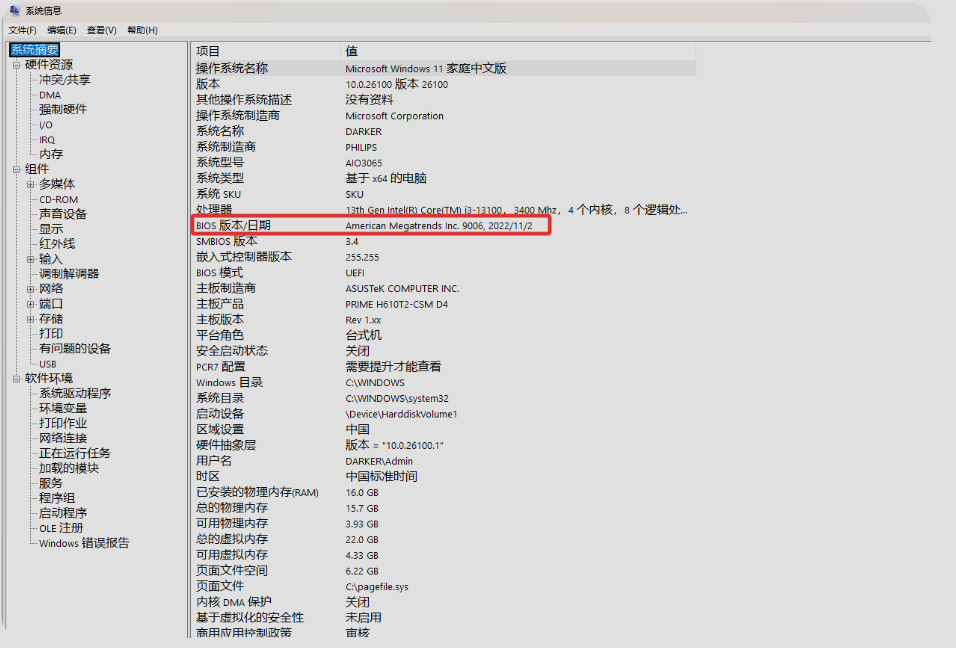Collapse the 组件 tree node
The height and width of the screenshot is (648, 956).
pyautogui.click(x=16, y=169)
